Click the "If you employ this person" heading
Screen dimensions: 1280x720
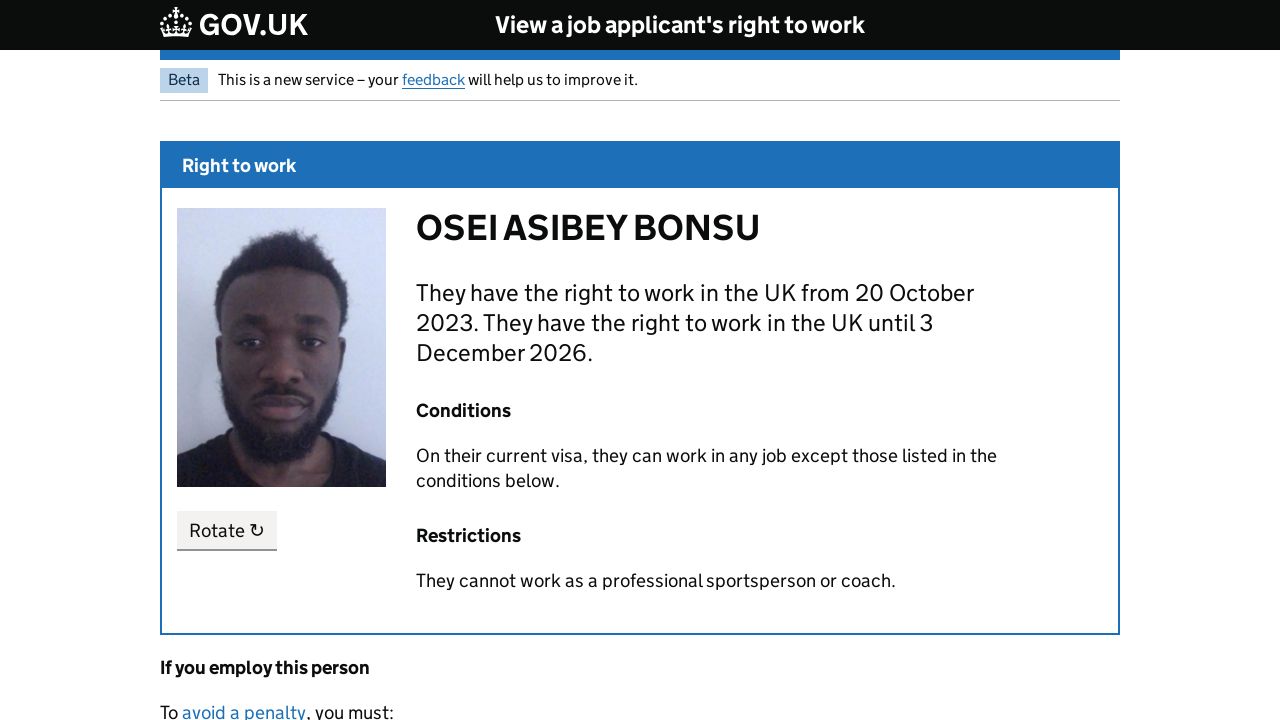[x=265, y=668]
